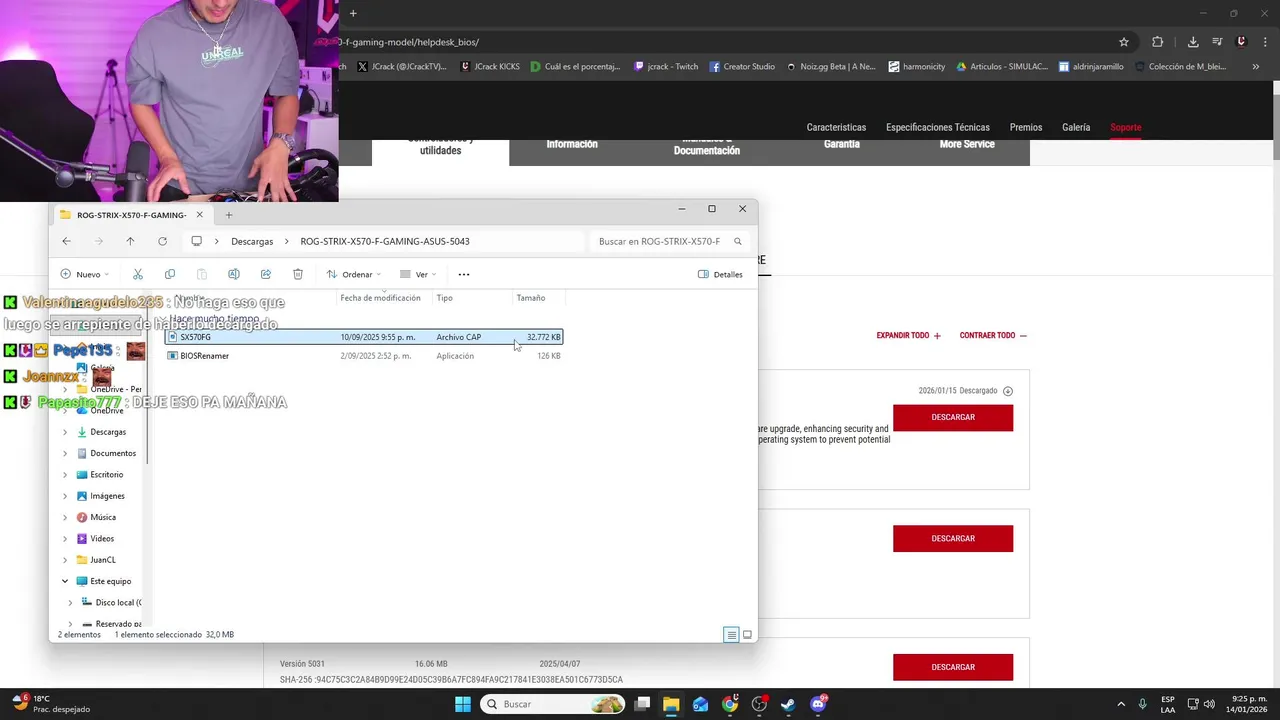Open the JCrack KICKS bookmark
The image size is (1280, 720).
point(490,67)
